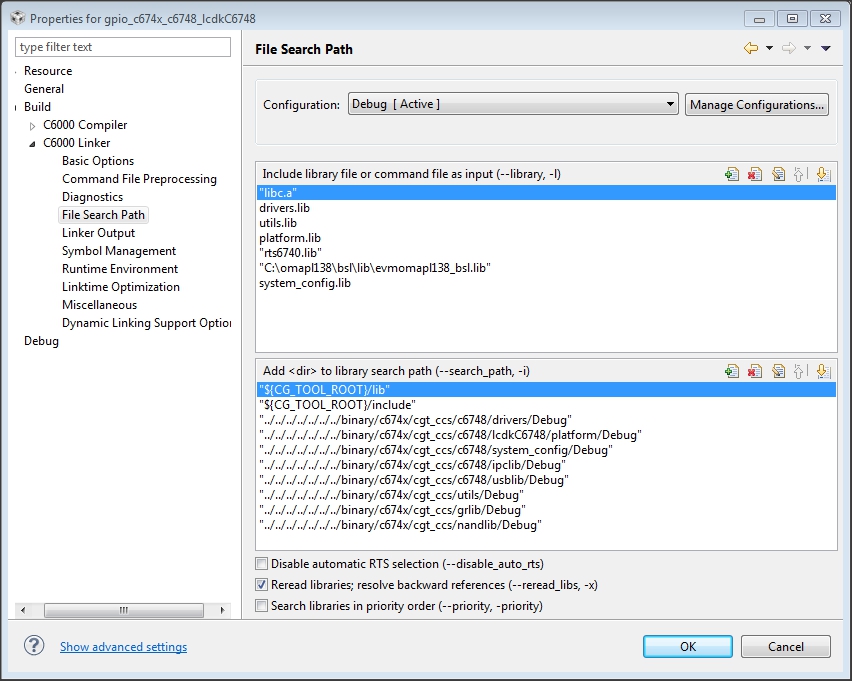This screenshot has height=681, width=852.
Task: Select the c6748/ipclib/Debug search path
Action: pyautogui.click(x=546, y=465)
